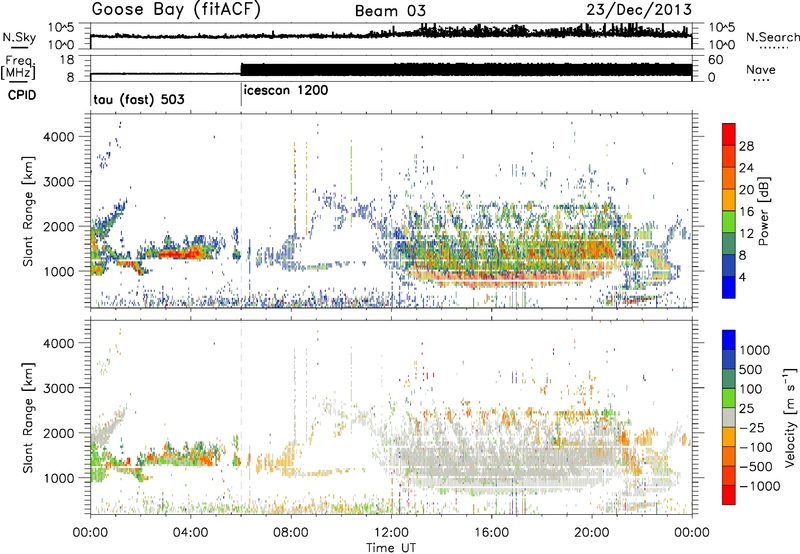
Task: Click the "12:00" time axis tick label
Action: pos(391,533)
